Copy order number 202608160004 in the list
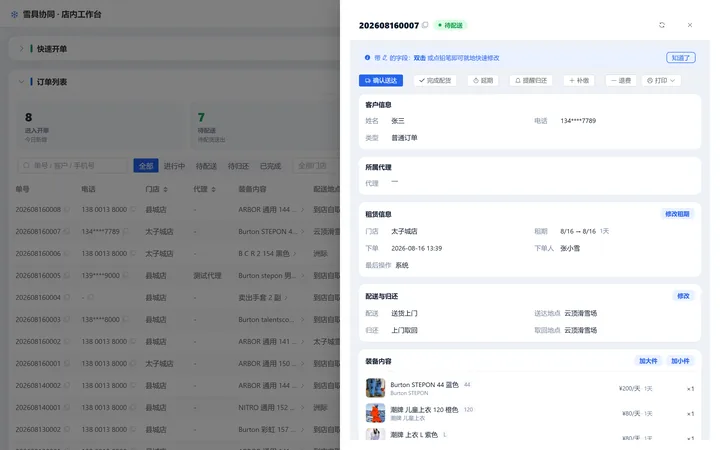 pyautogui.click(x=67, y=298)
